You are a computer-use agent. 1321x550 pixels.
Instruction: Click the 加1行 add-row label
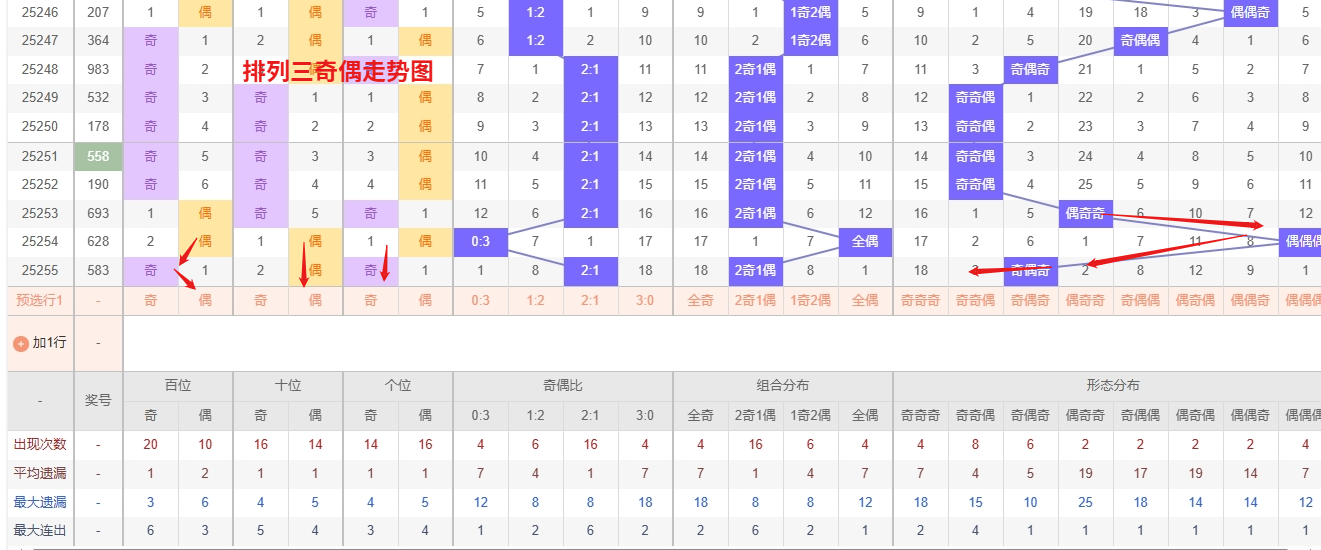click(x=49, y=343)
